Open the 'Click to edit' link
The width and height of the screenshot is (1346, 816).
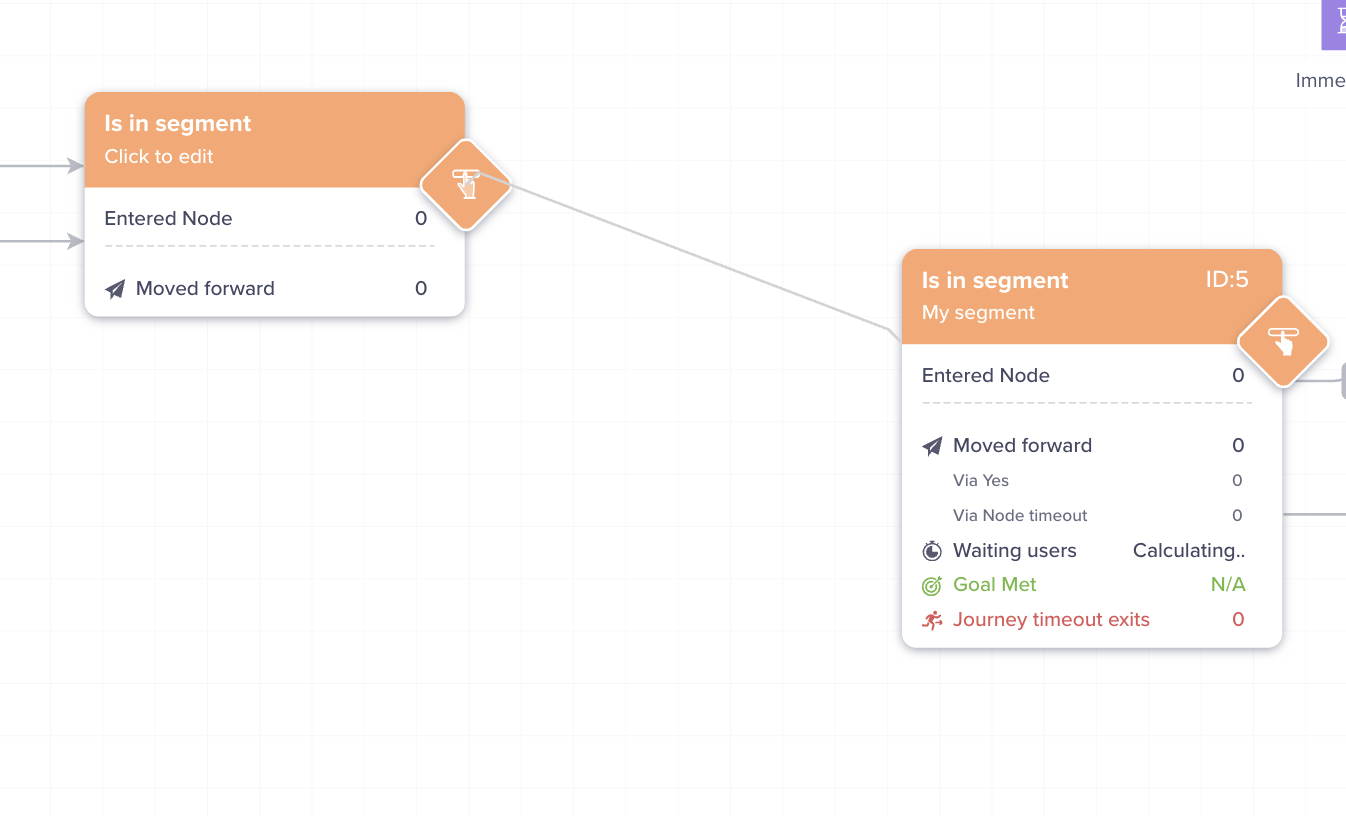tap(159, 156)
